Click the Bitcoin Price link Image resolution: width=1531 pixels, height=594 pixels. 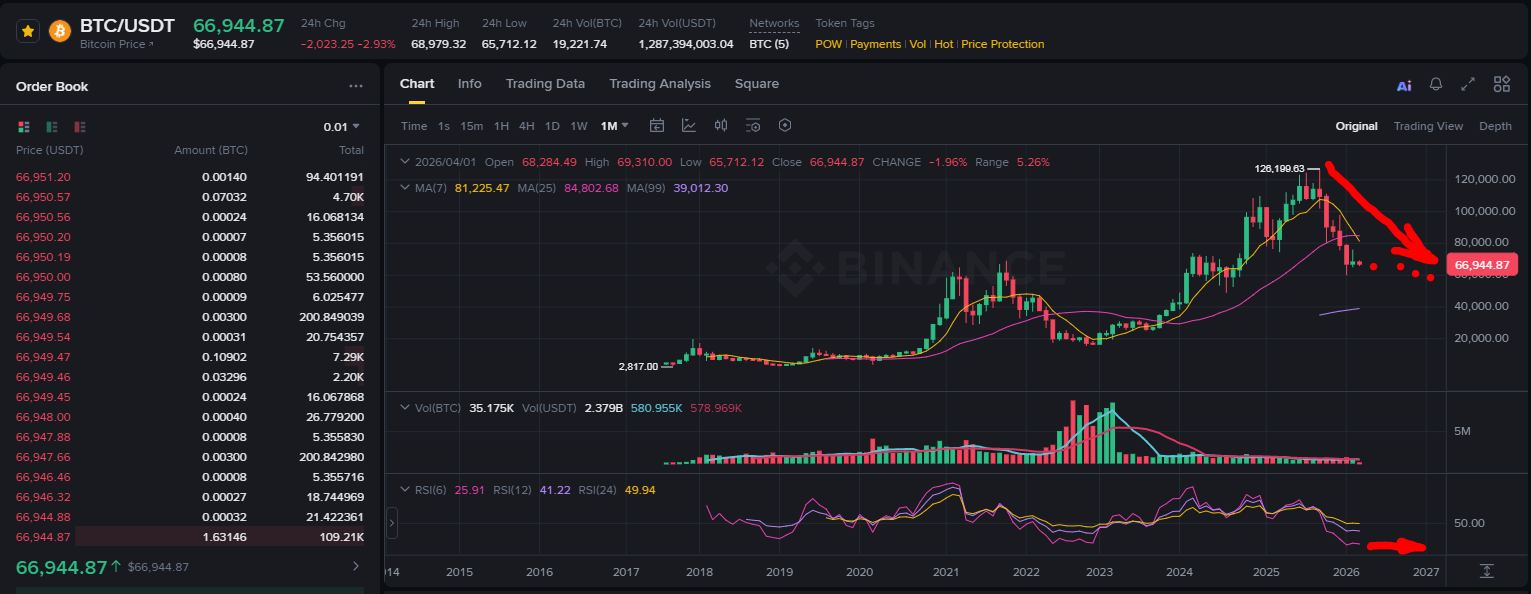click(117, 44)
